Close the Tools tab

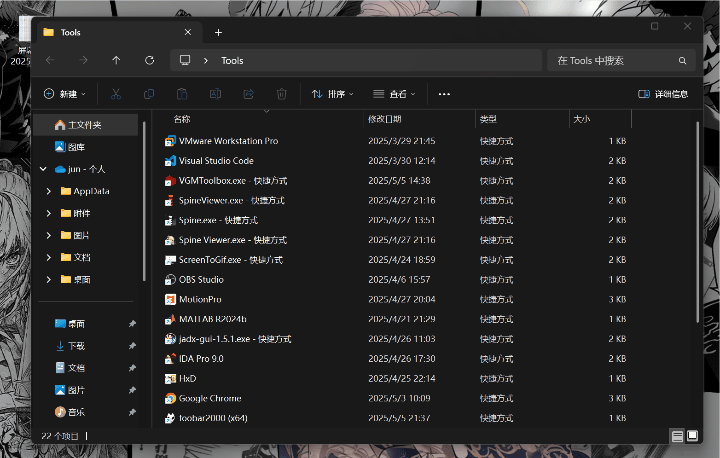point(188,32)
